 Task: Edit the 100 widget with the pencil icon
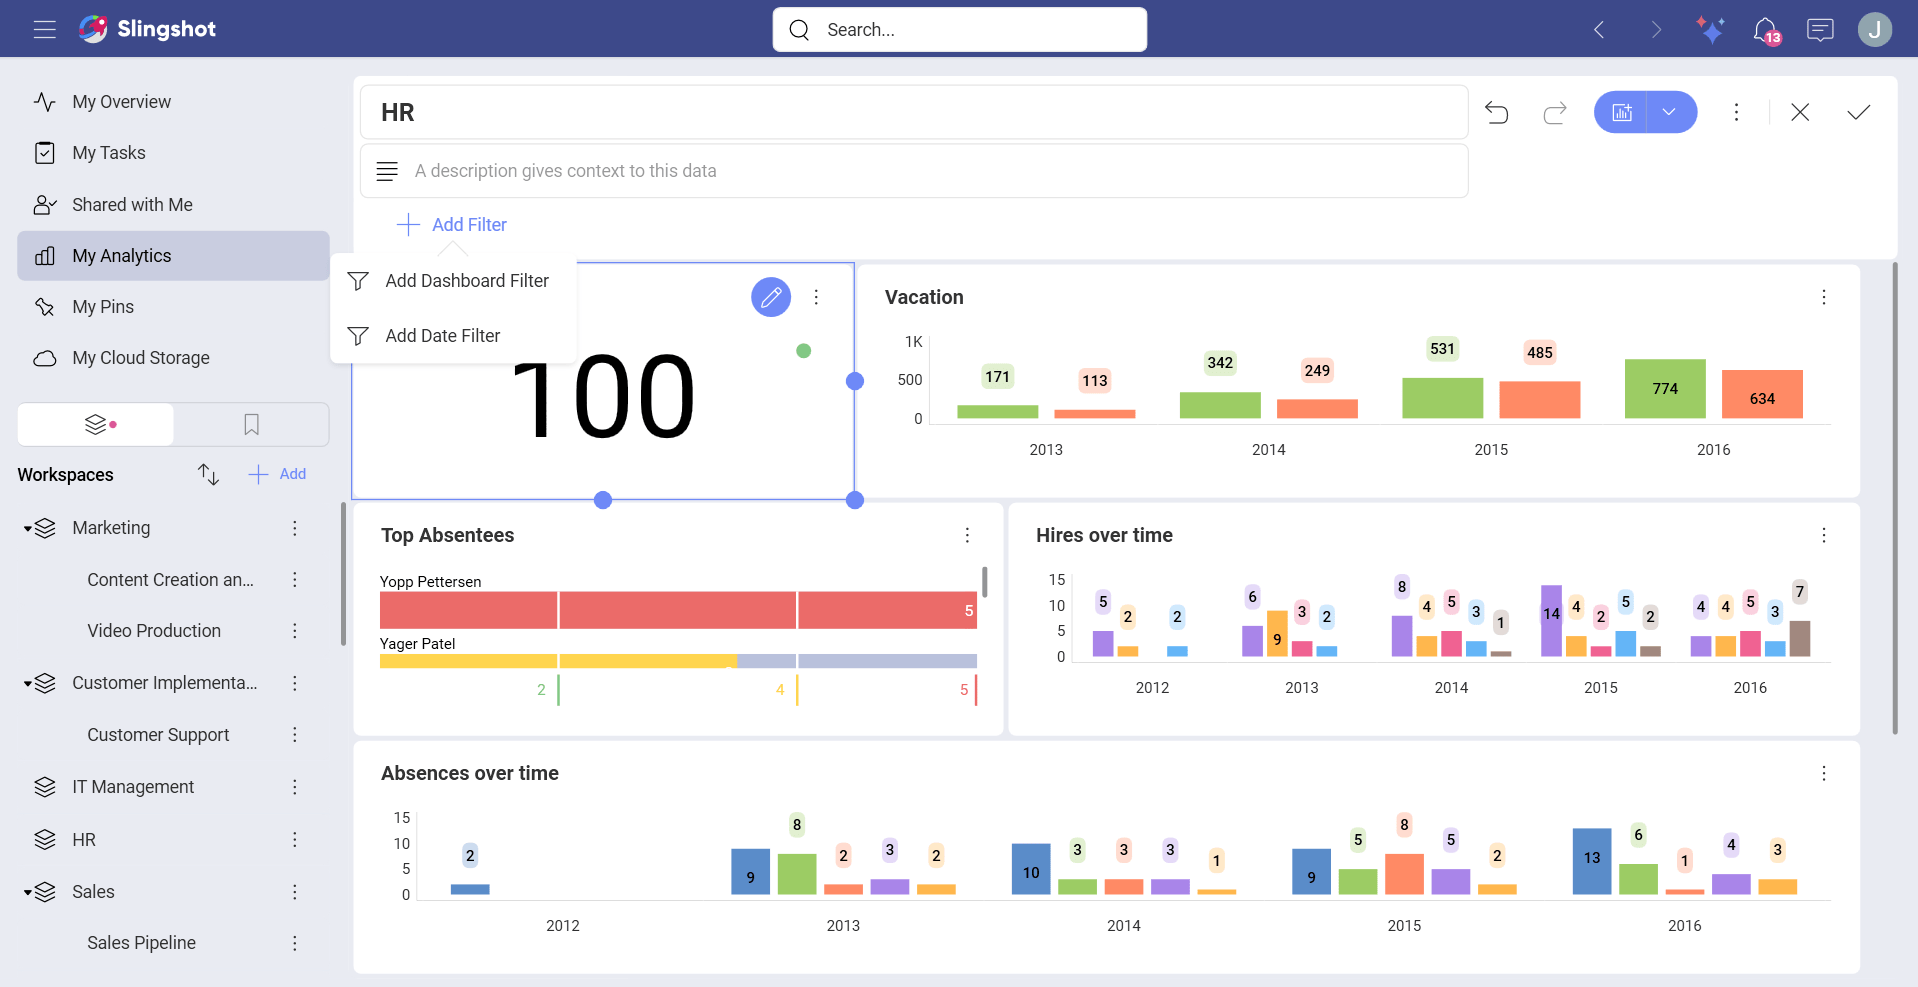[x=770, y=296]
